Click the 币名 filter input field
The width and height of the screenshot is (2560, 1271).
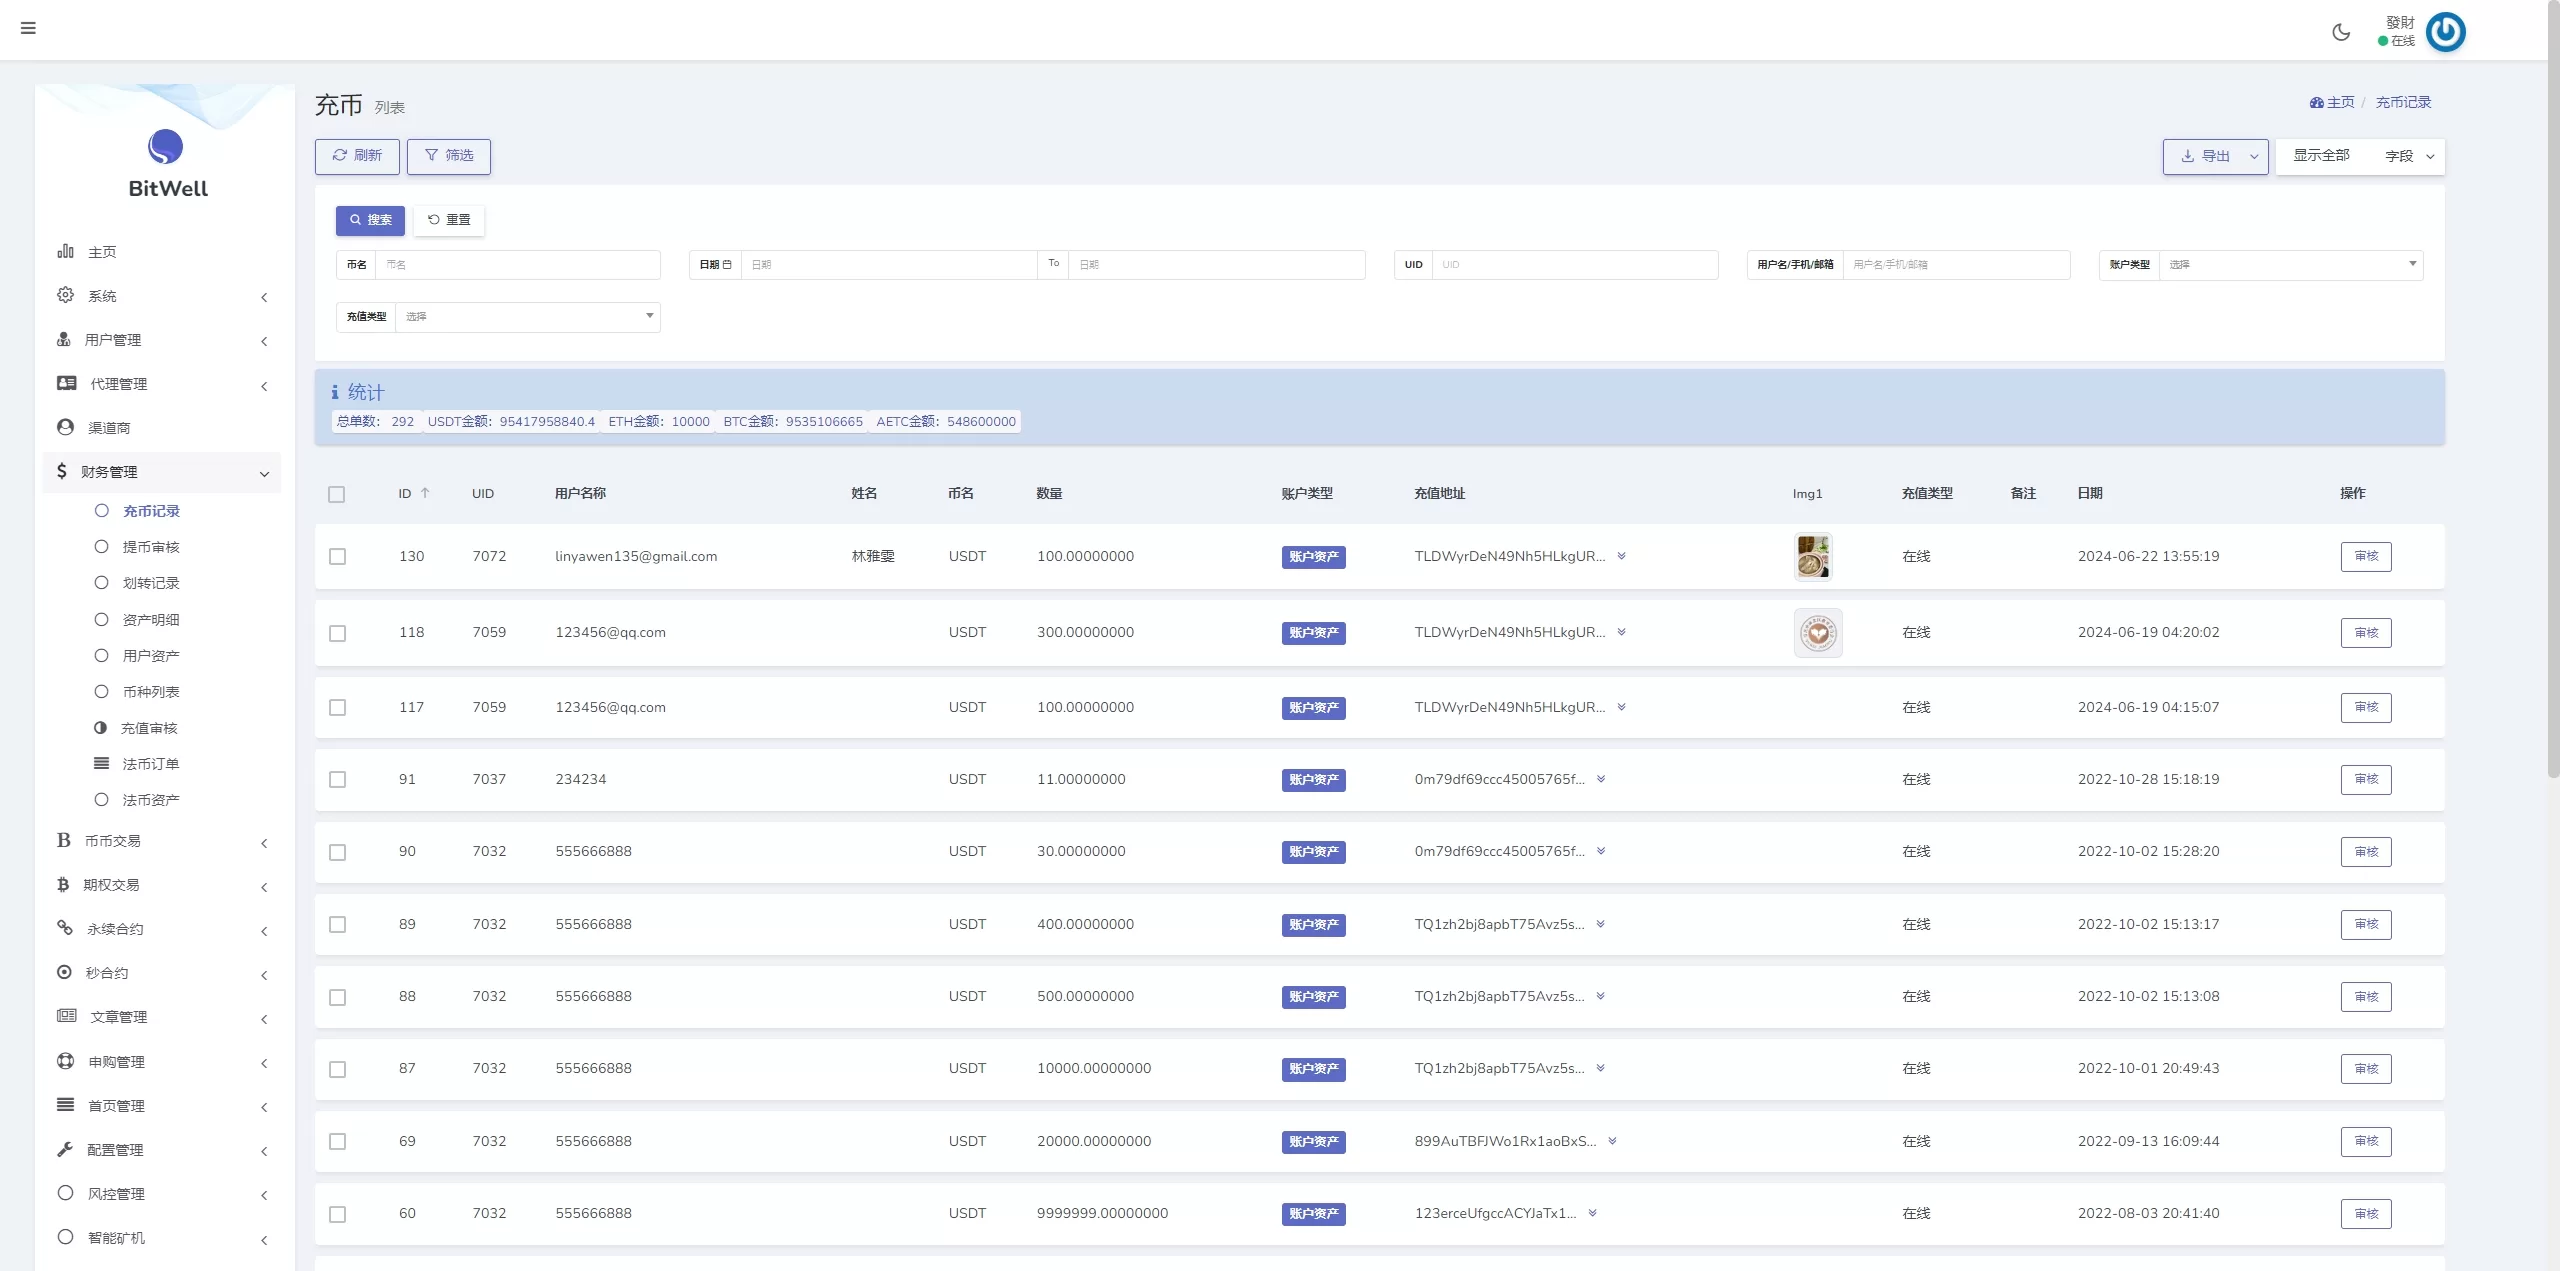pos(518,265)
